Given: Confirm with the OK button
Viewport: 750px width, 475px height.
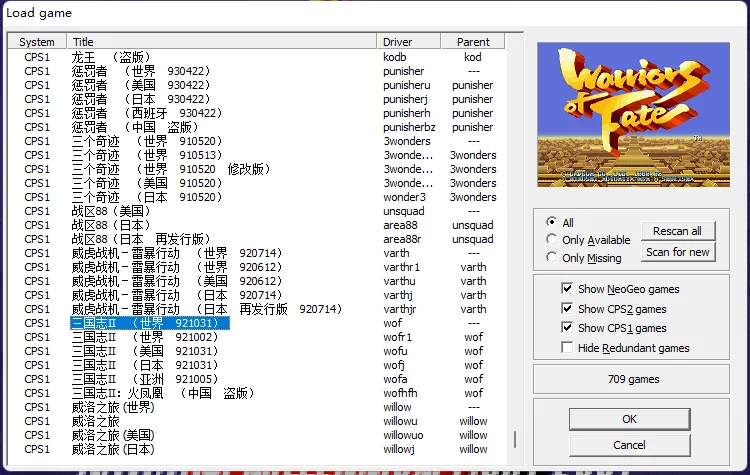Looking at the screenshot, I should (629, 419).
